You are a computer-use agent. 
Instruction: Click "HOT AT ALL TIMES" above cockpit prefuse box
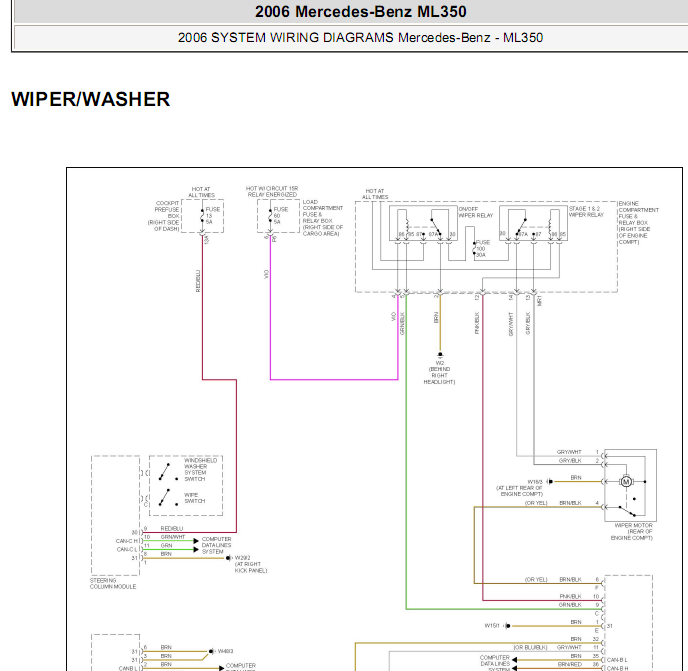201,192
